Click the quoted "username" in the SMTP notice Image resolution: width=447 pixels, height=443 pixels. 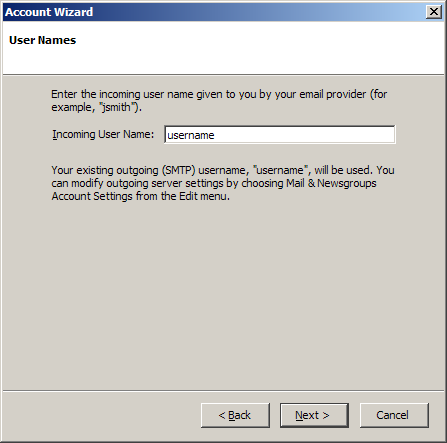coord(280,170)
